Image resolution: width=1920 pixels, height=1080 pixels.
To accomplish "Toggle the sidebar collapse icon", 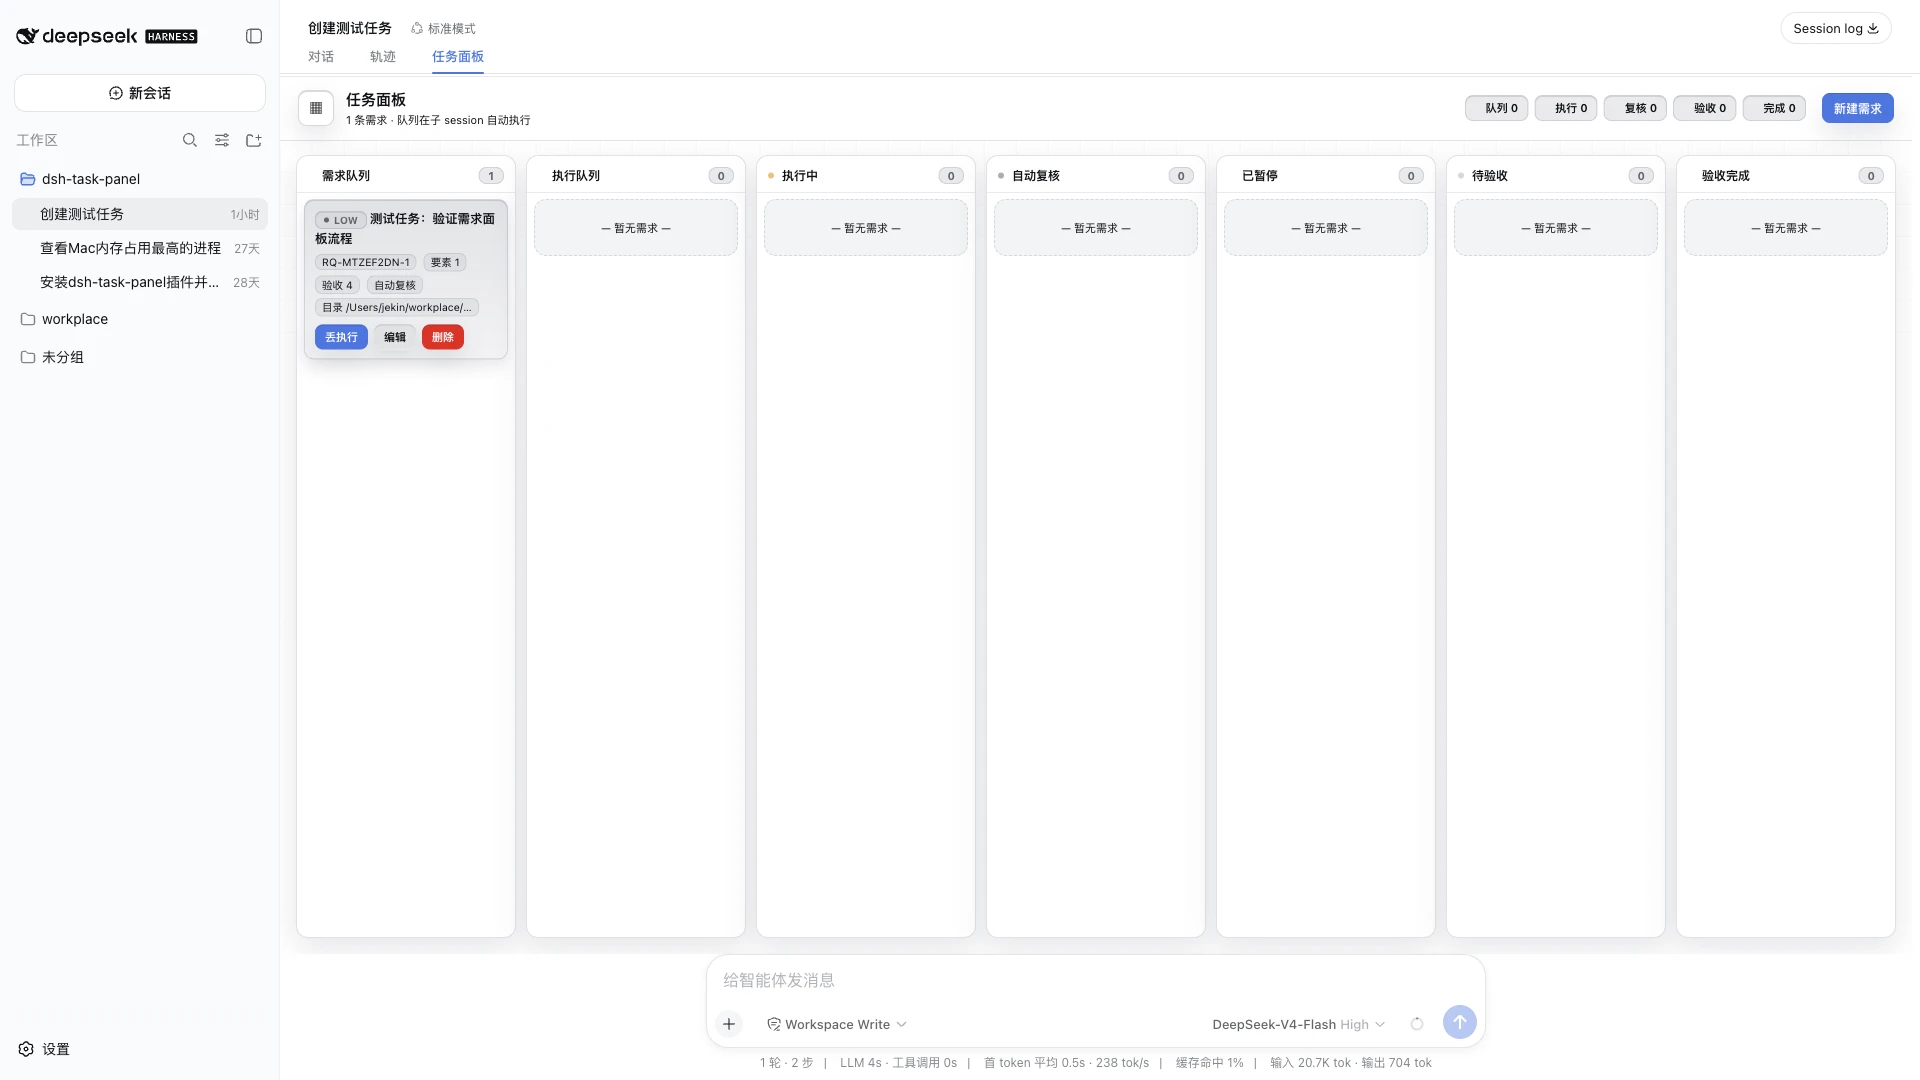I will (x=254, y=36).
